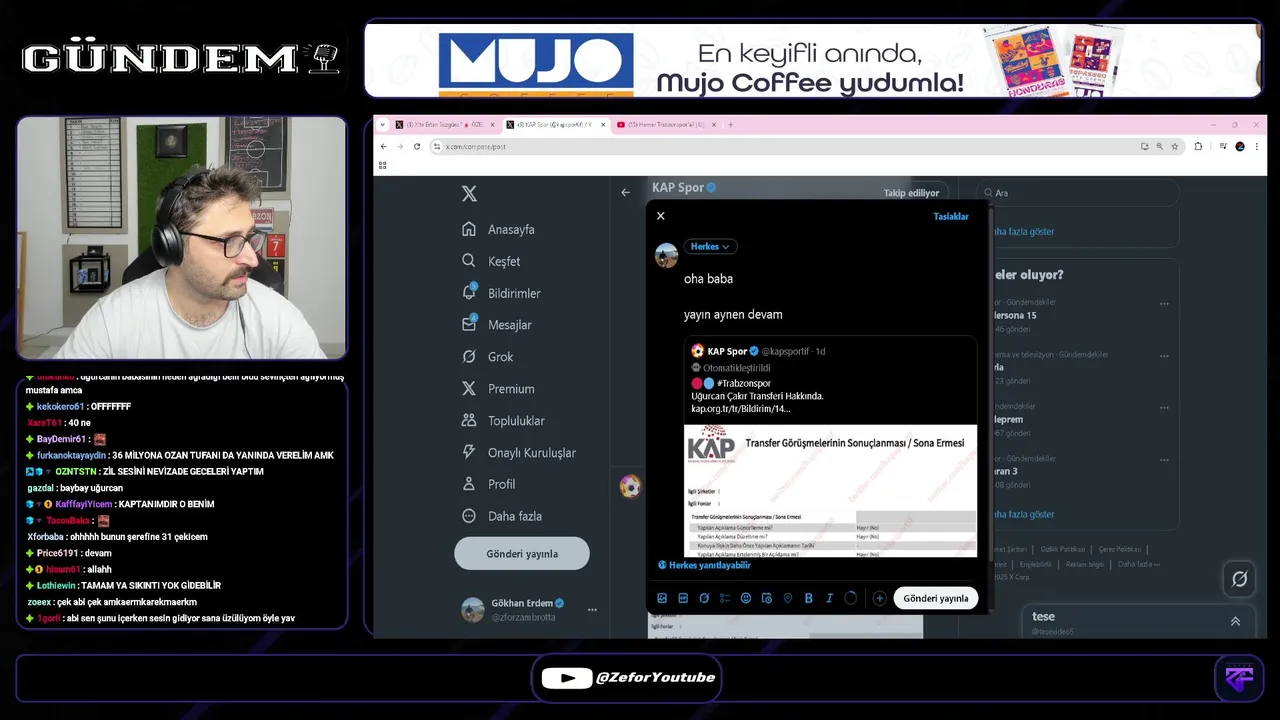Open the floating Grok button

click(x=1239, y=578)
